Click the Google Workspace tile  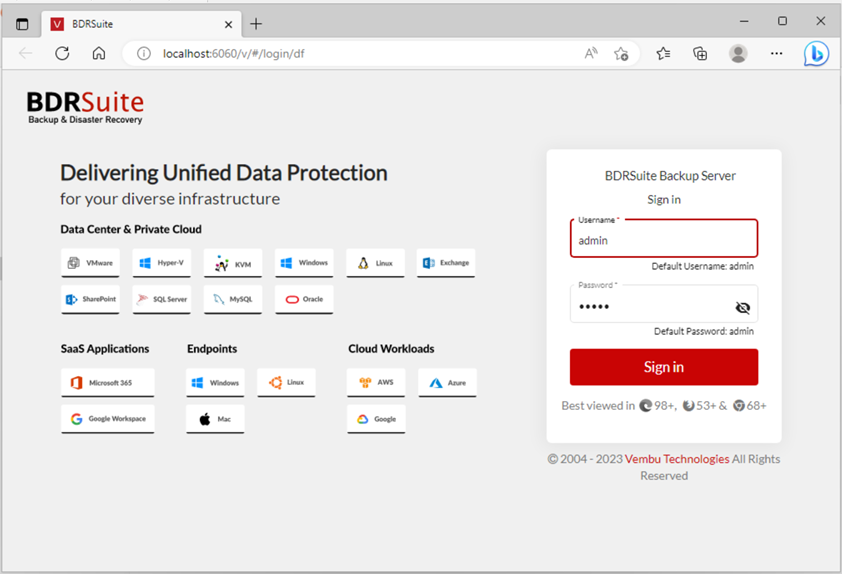pos(107,419)
